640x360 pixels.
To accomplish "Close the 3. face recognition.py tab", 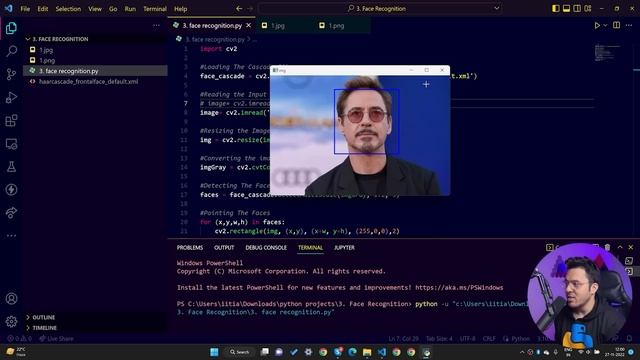I will click(x=249, y=25).
